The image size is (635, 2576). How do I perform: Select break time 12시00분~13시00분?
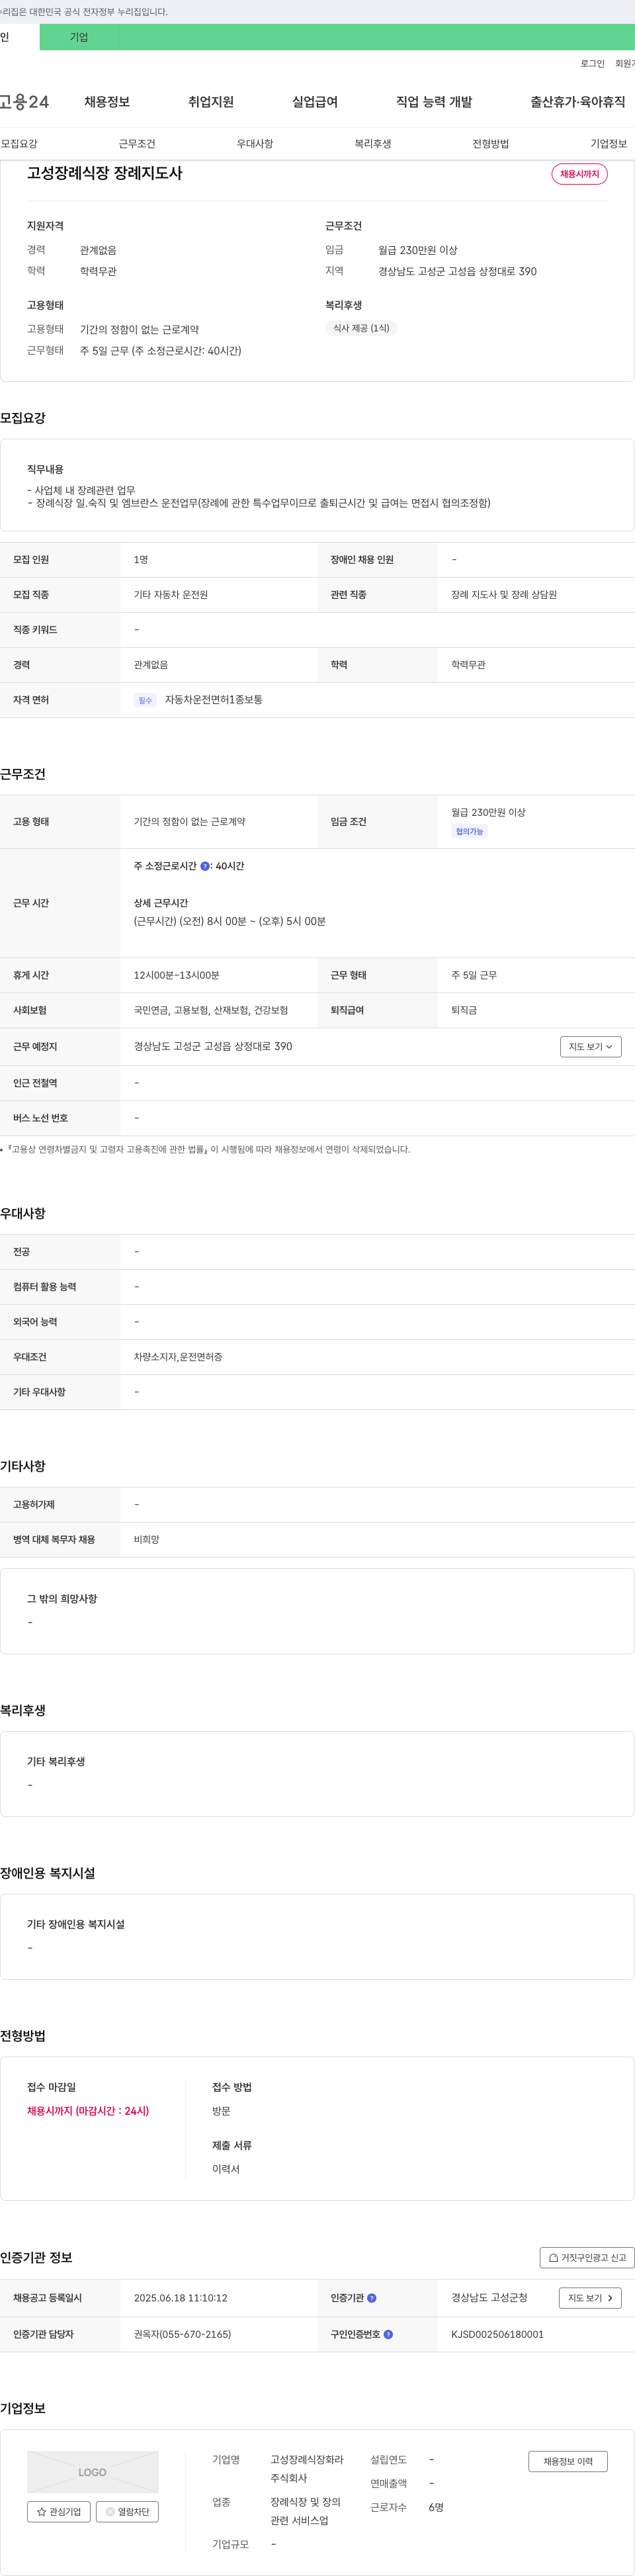point(177,975)
